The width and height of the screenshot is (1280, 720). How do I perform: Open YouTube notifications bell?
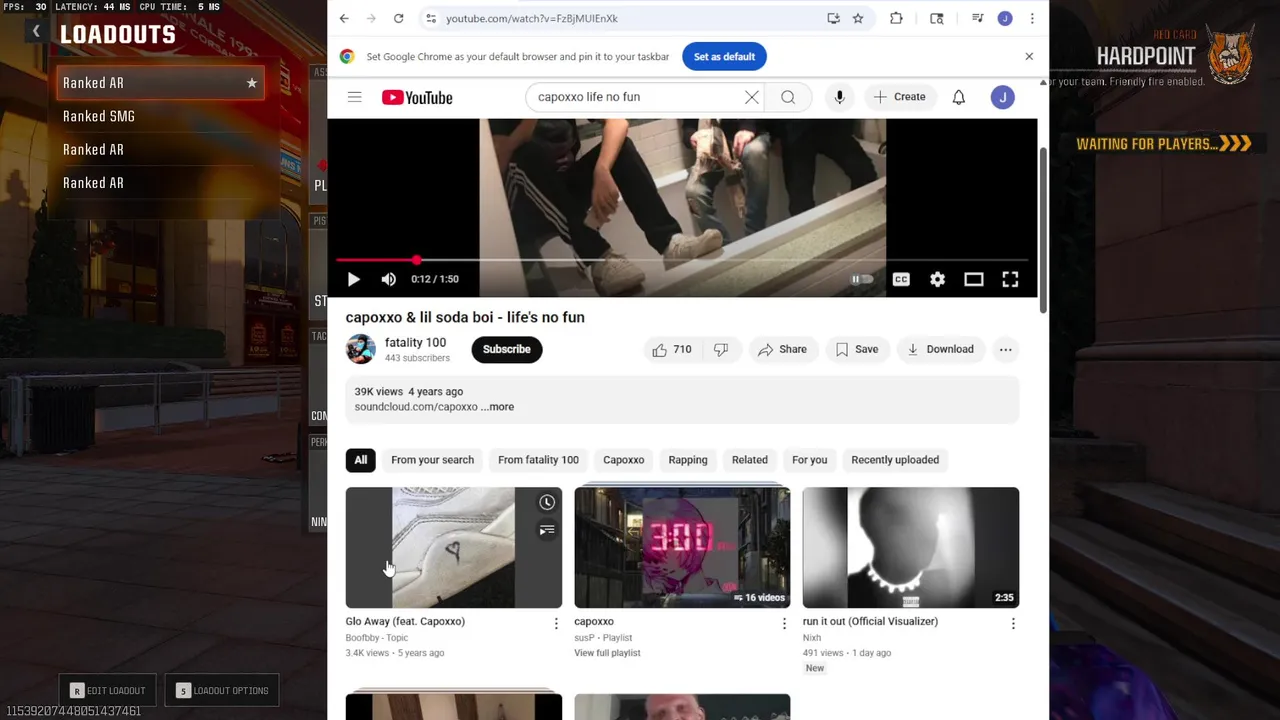point(958,97)
